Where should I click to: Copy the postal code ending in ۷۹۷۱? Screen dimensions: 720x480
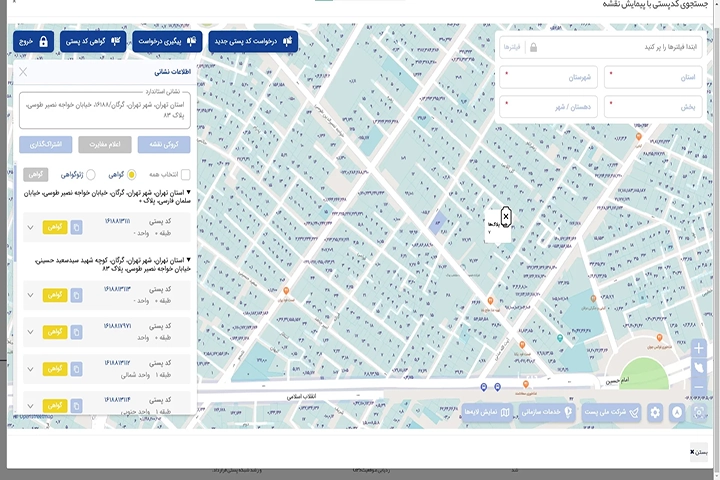77,332
